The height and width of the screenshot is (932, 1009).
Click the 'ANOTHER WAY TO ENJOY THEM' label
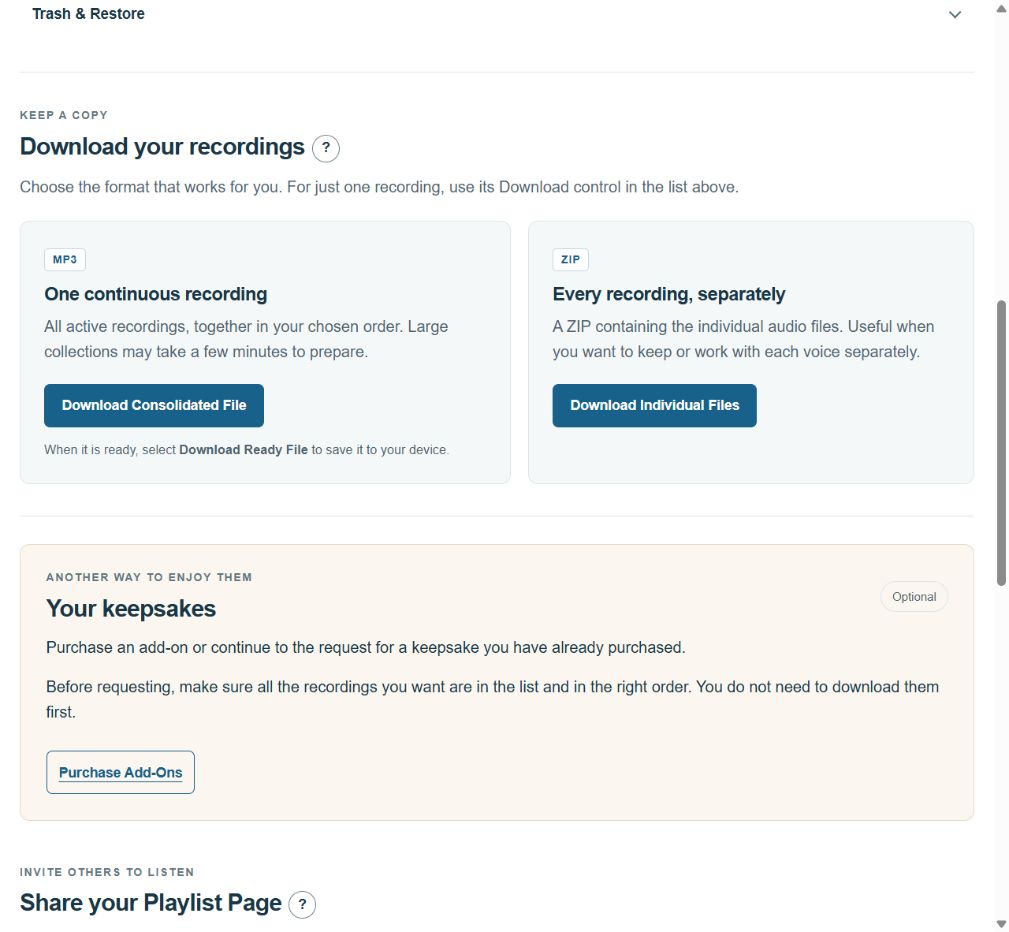click(x=149, y=577)
